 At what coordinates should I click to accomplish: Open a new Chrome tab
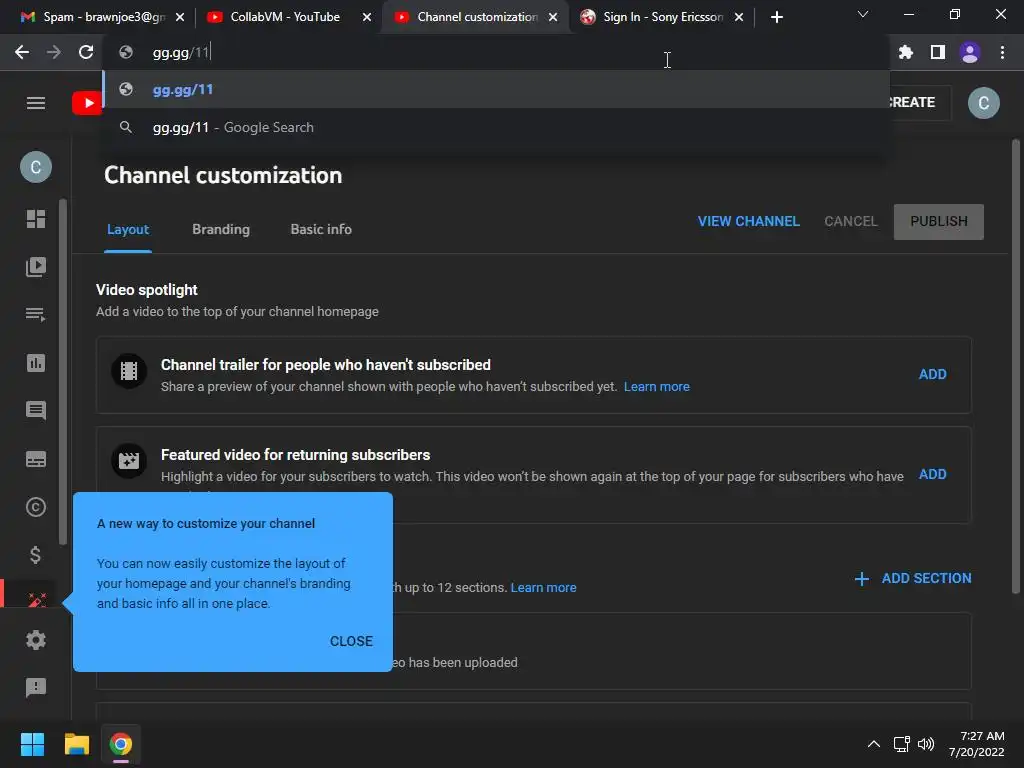pos(776,17)
